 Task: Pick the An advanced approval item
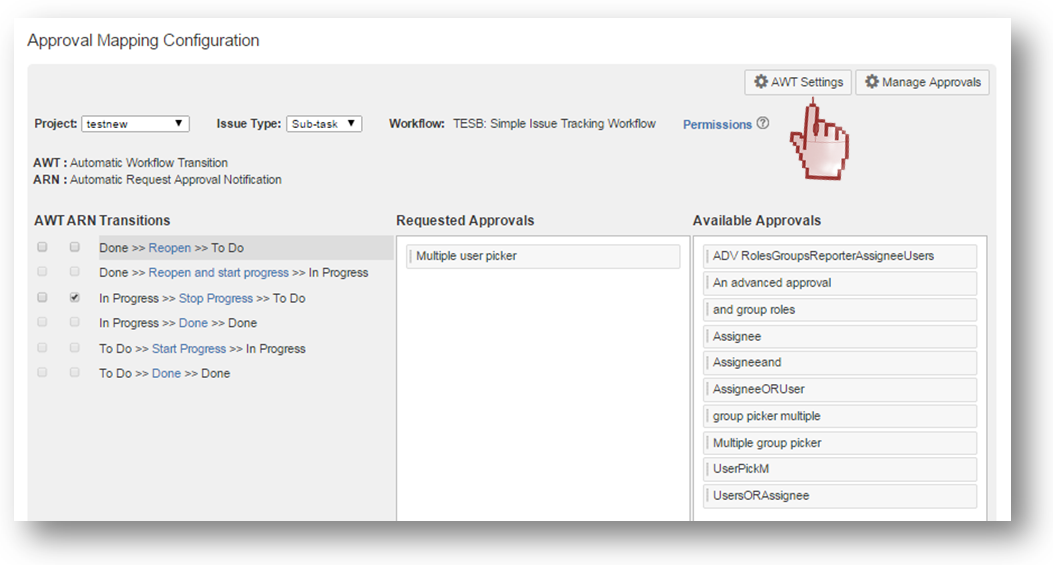tap(839, 283)
